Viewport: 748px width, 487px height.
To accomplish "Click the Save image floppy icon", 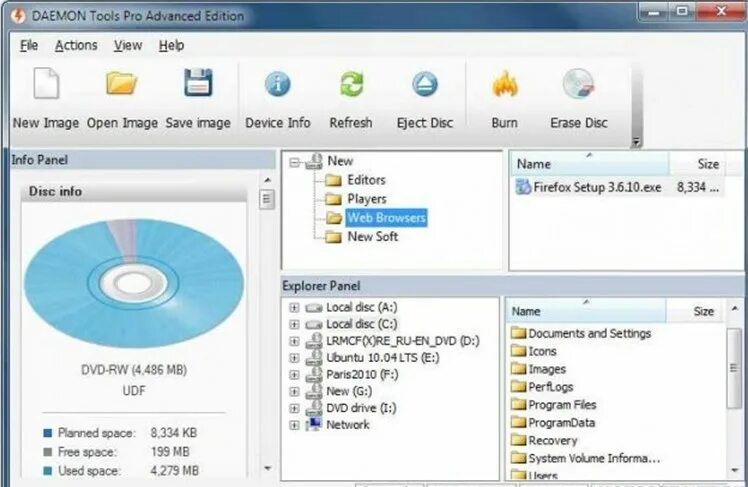I will pos(198,83).
